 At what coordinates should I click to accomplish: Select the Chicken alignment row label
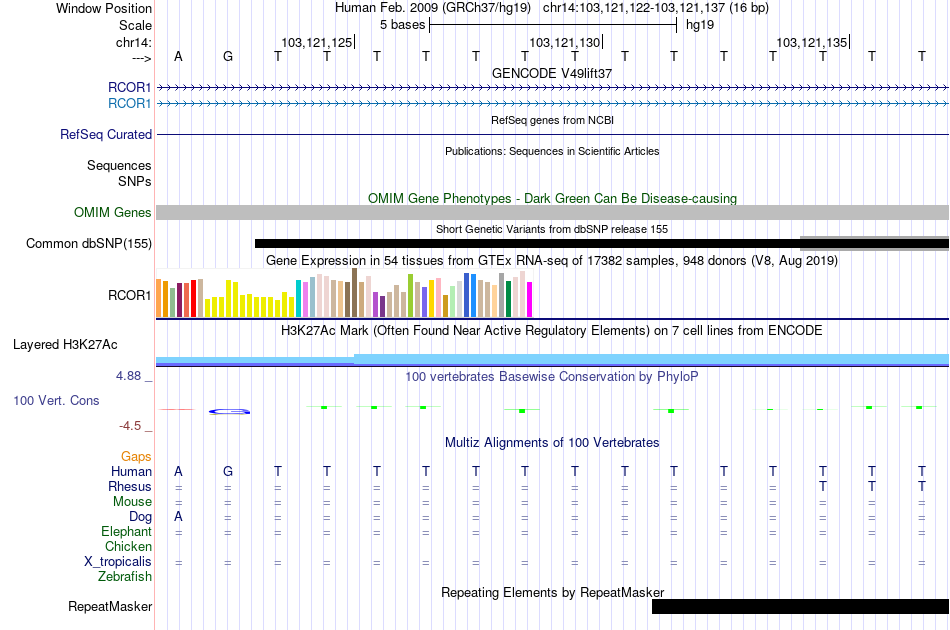click(128, 546)
